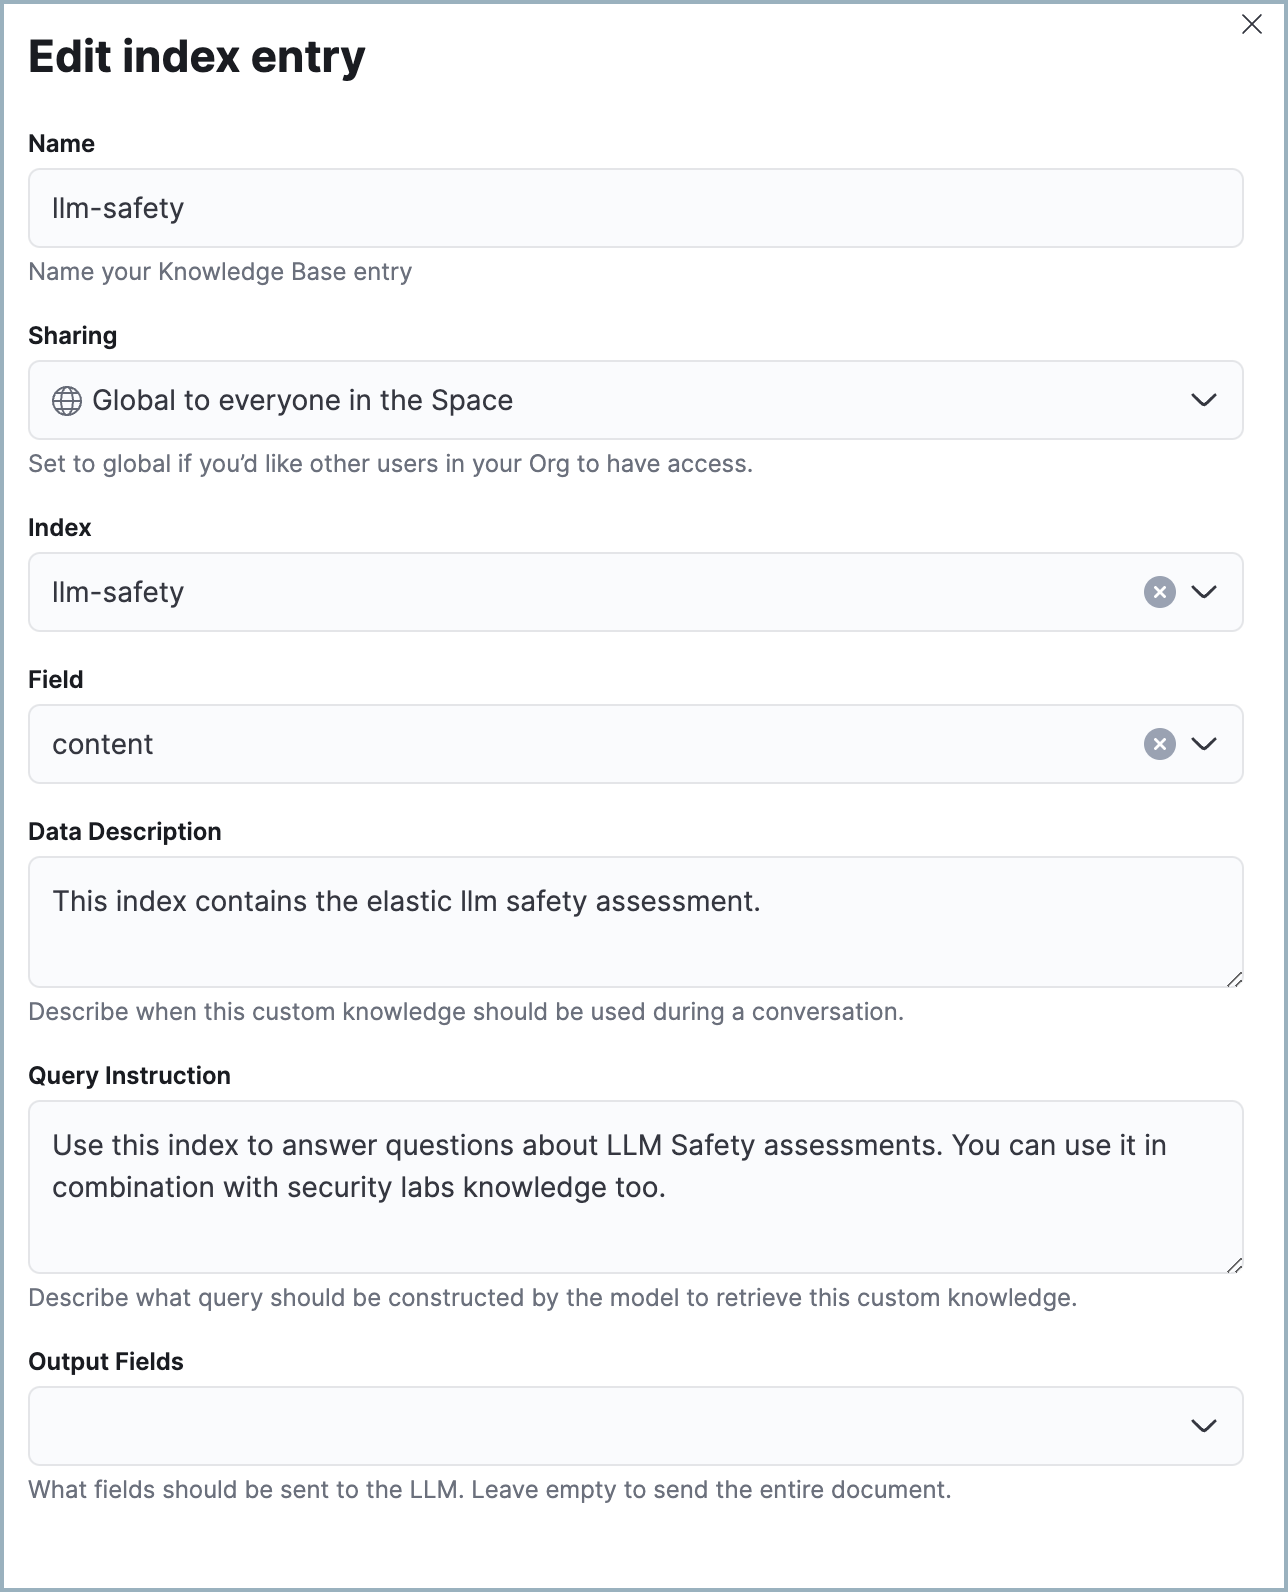The image size is (1288, 1592).
Task: Click the Data Description label
Action: coord(125,831)
